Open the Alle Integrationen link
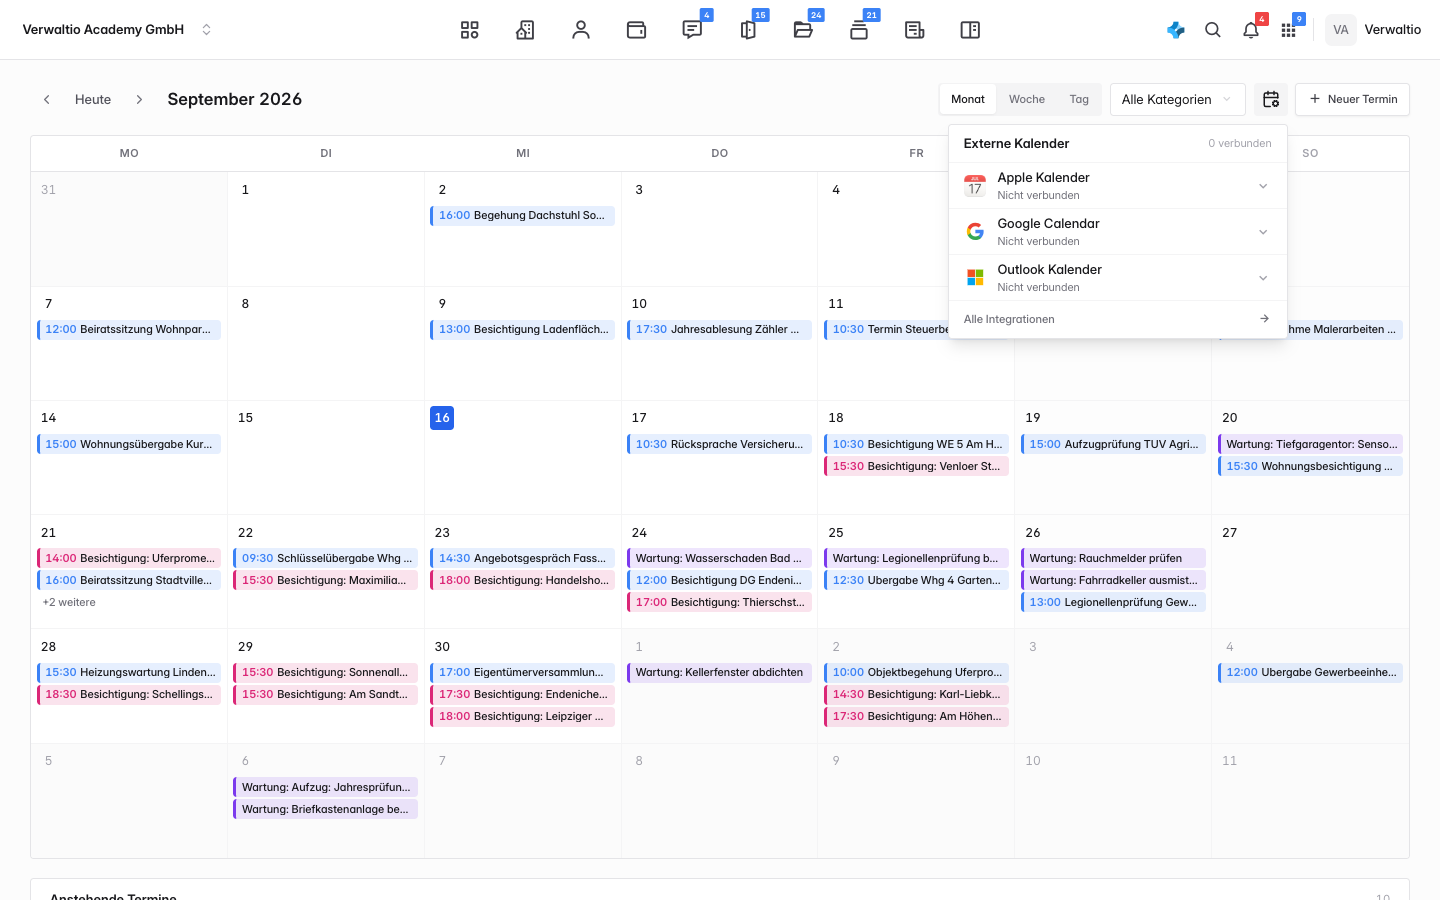 click(x=1118, y=319)
